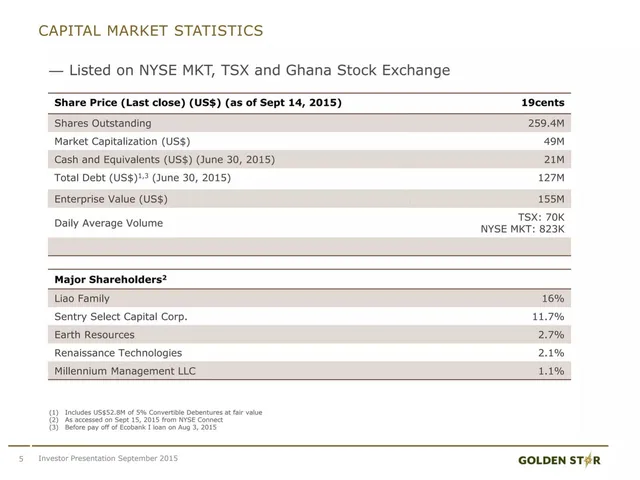Click the '155M' enterprise value figure
This screenshot has height=480, width=640.
[551, 199]
